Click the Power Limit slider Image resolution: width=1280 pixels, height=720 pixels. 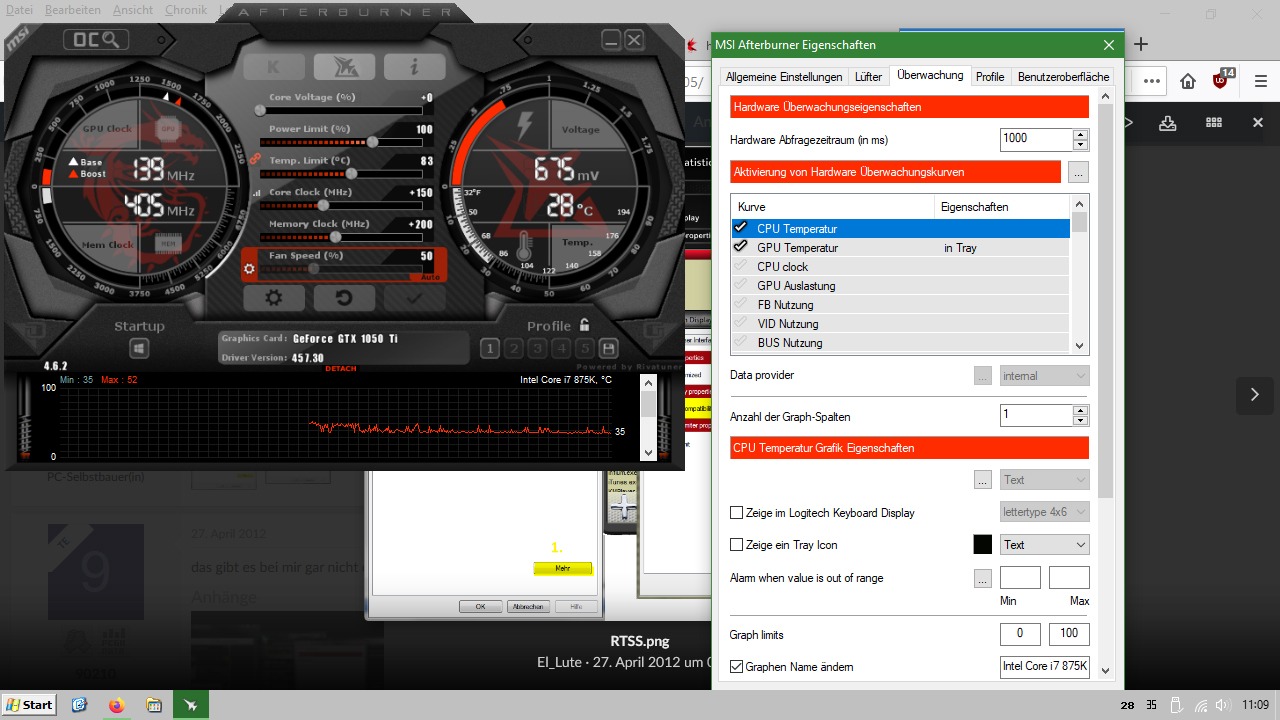341,142
